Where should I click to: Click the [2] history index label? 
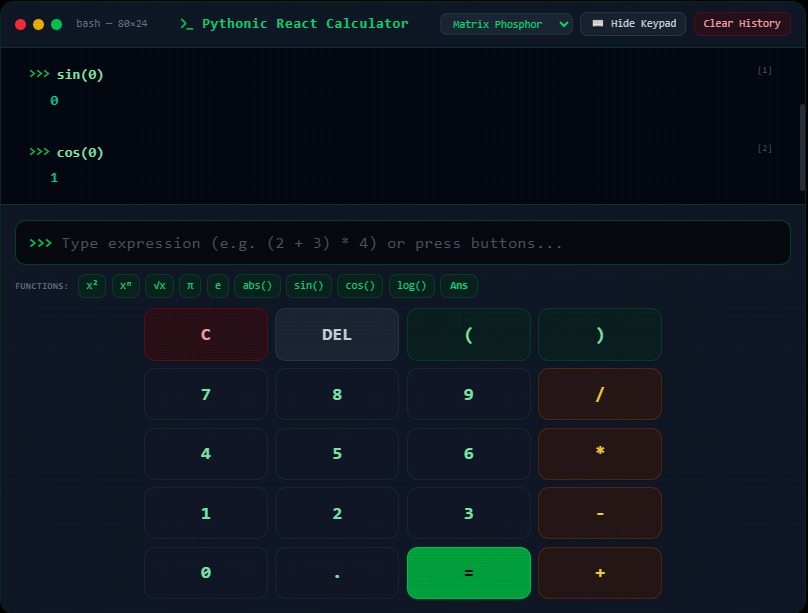765,148
